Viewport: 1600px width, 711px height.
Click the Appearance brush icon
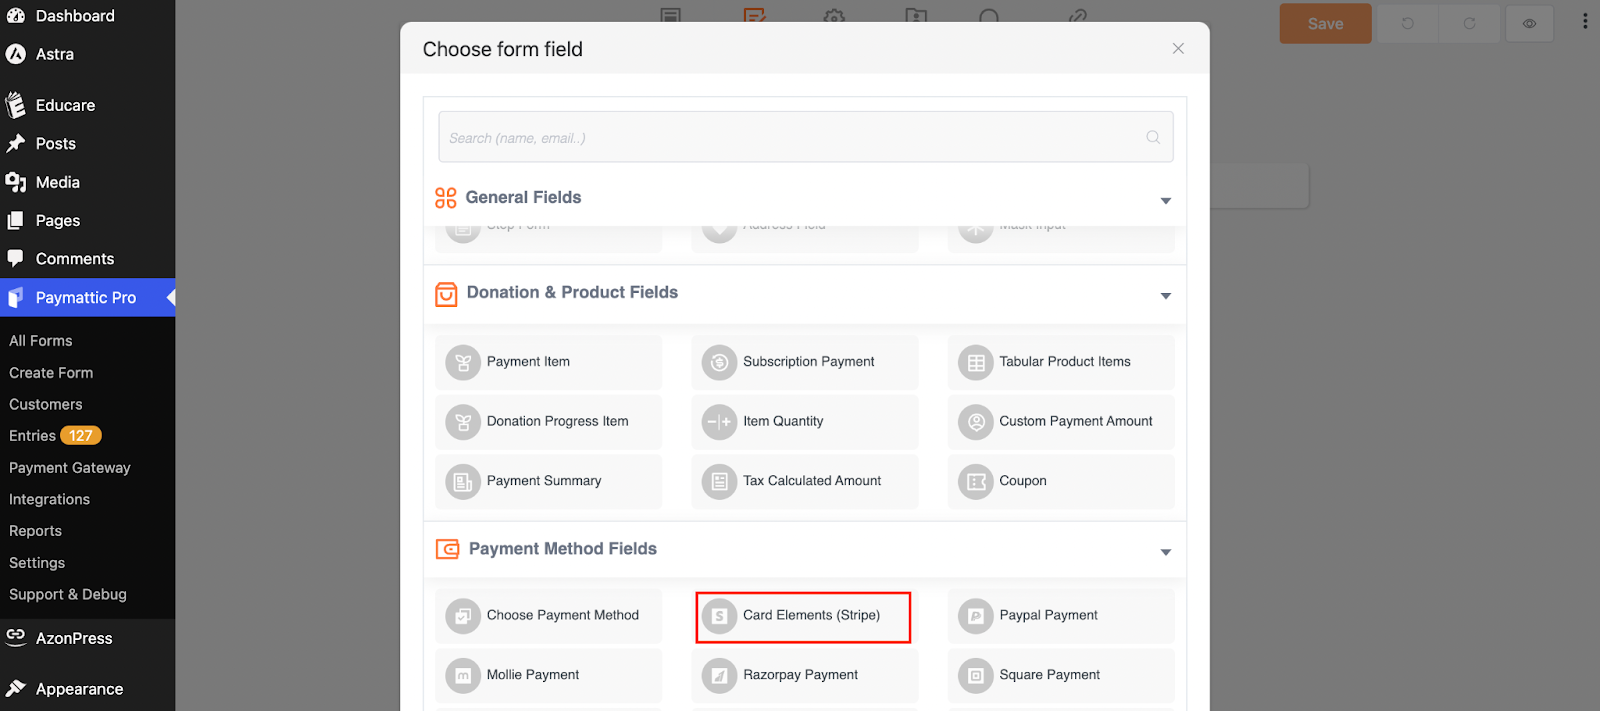click(15, 688)
